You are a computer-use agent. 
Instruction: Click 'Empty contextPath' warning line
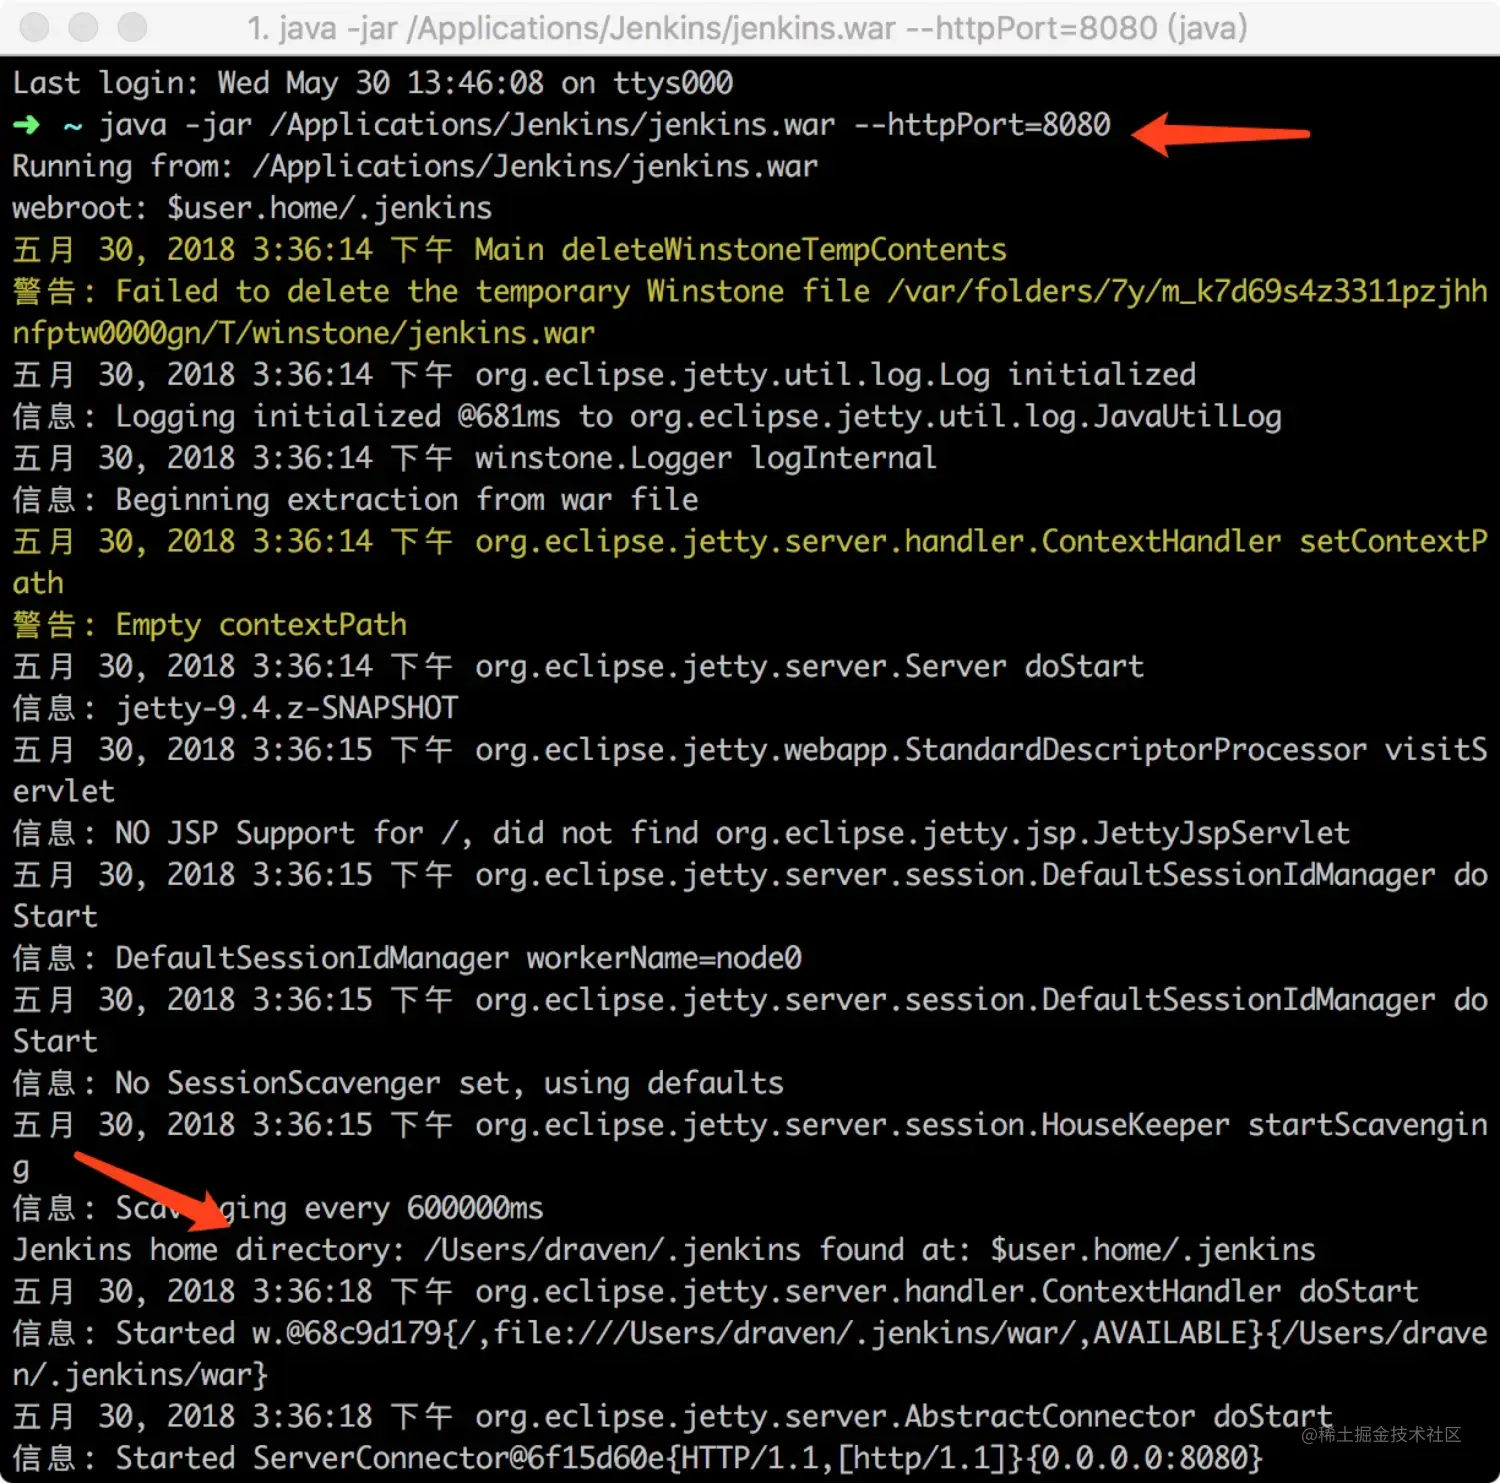click(210, 625)
